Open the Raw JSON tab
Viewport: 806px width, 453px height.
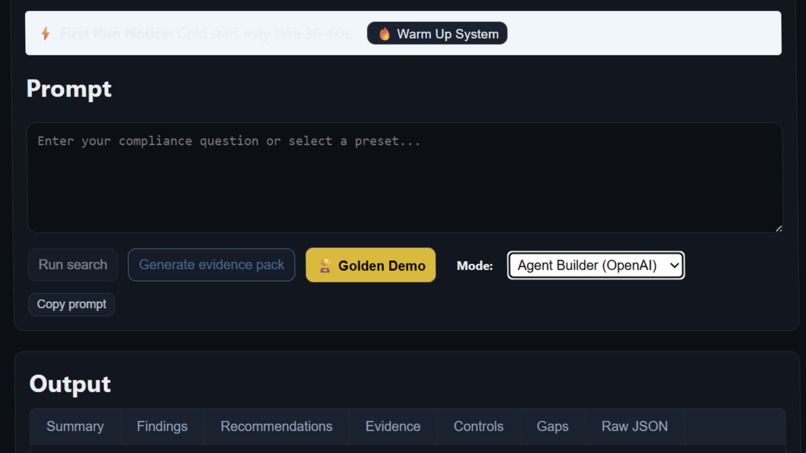point(634,426)
